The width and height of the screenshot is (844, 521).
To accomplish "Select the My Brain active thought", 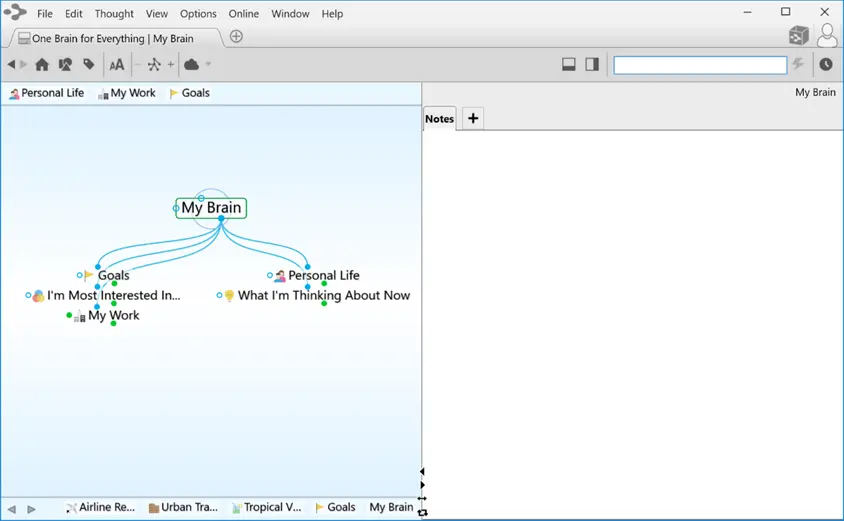I will click(x=211, y=208).
